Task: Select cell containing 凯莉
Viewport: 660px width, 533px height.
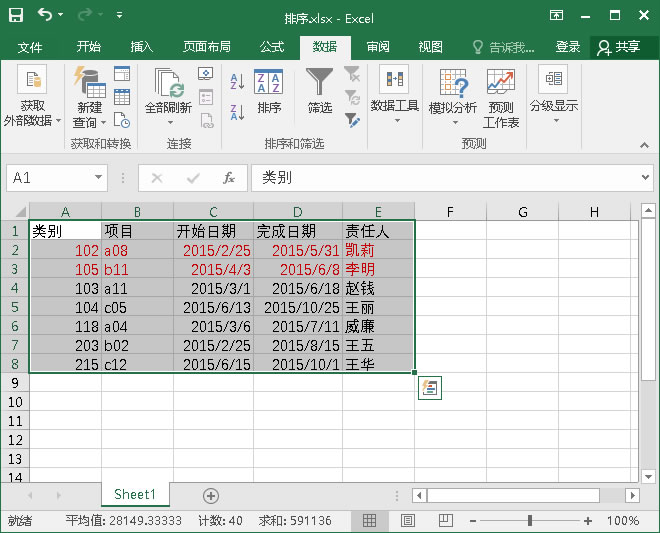Action: (378, 251)
